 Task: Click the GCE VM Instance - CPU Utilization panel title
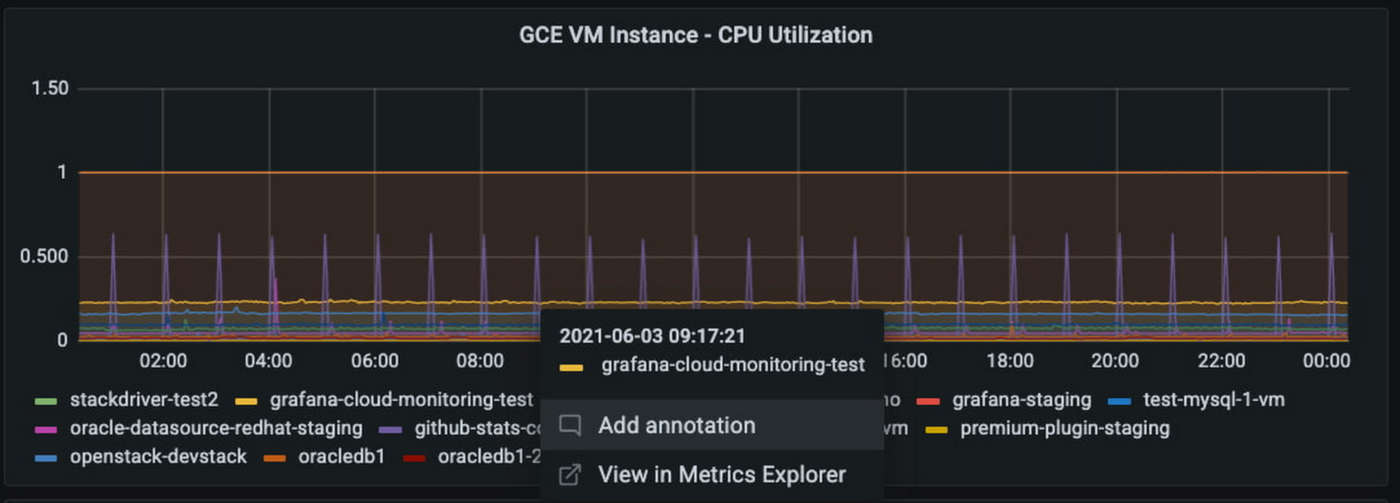tap(696, 35)
